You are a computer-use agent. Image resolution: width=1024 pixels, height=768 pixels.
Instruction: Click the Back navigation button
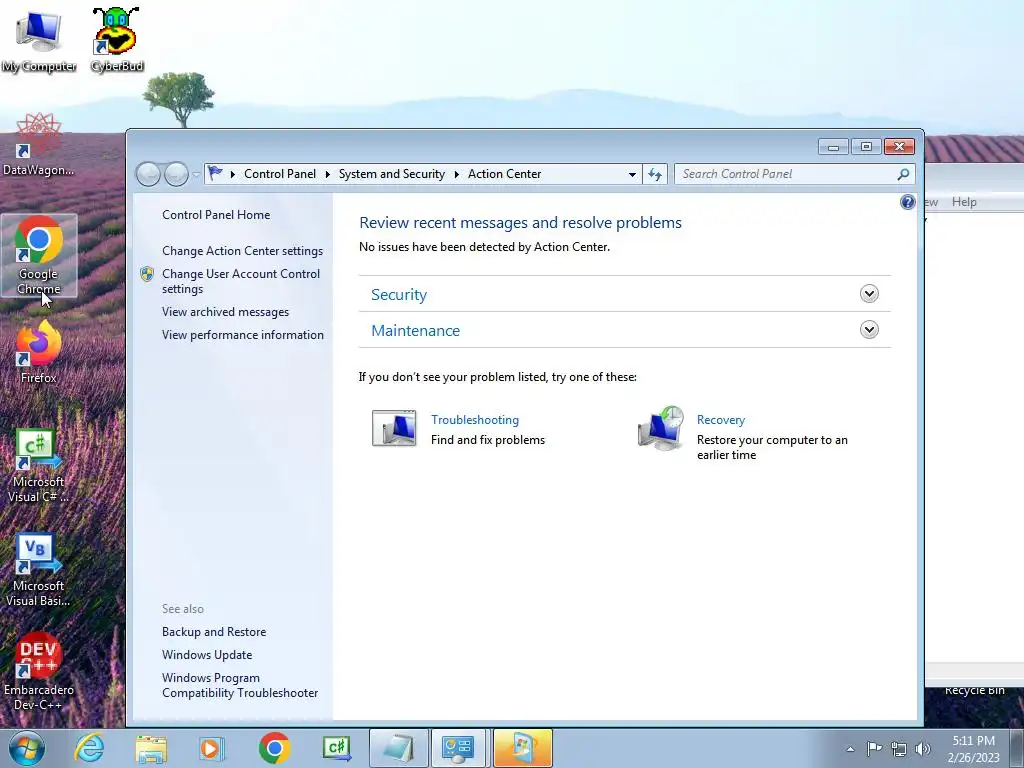(x=148, y=174)
